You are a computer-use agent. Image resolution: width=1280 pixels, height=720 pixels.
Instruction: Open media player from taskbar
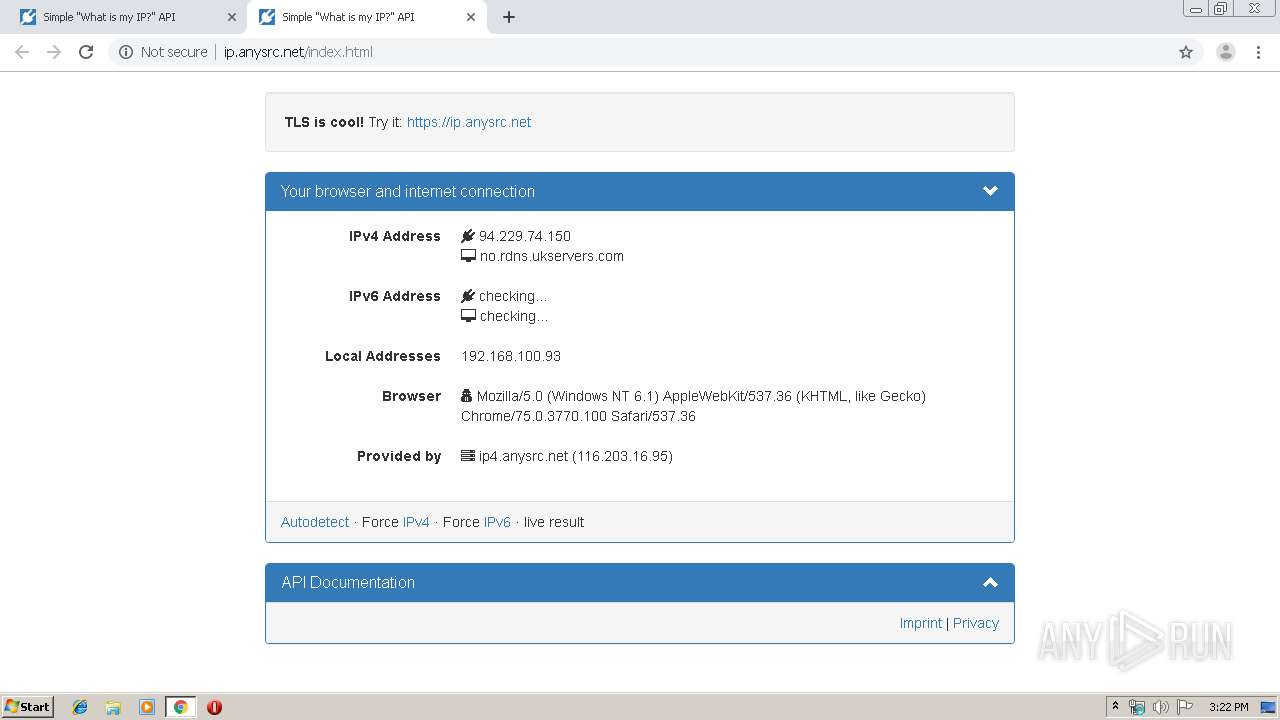pos(147,707)
